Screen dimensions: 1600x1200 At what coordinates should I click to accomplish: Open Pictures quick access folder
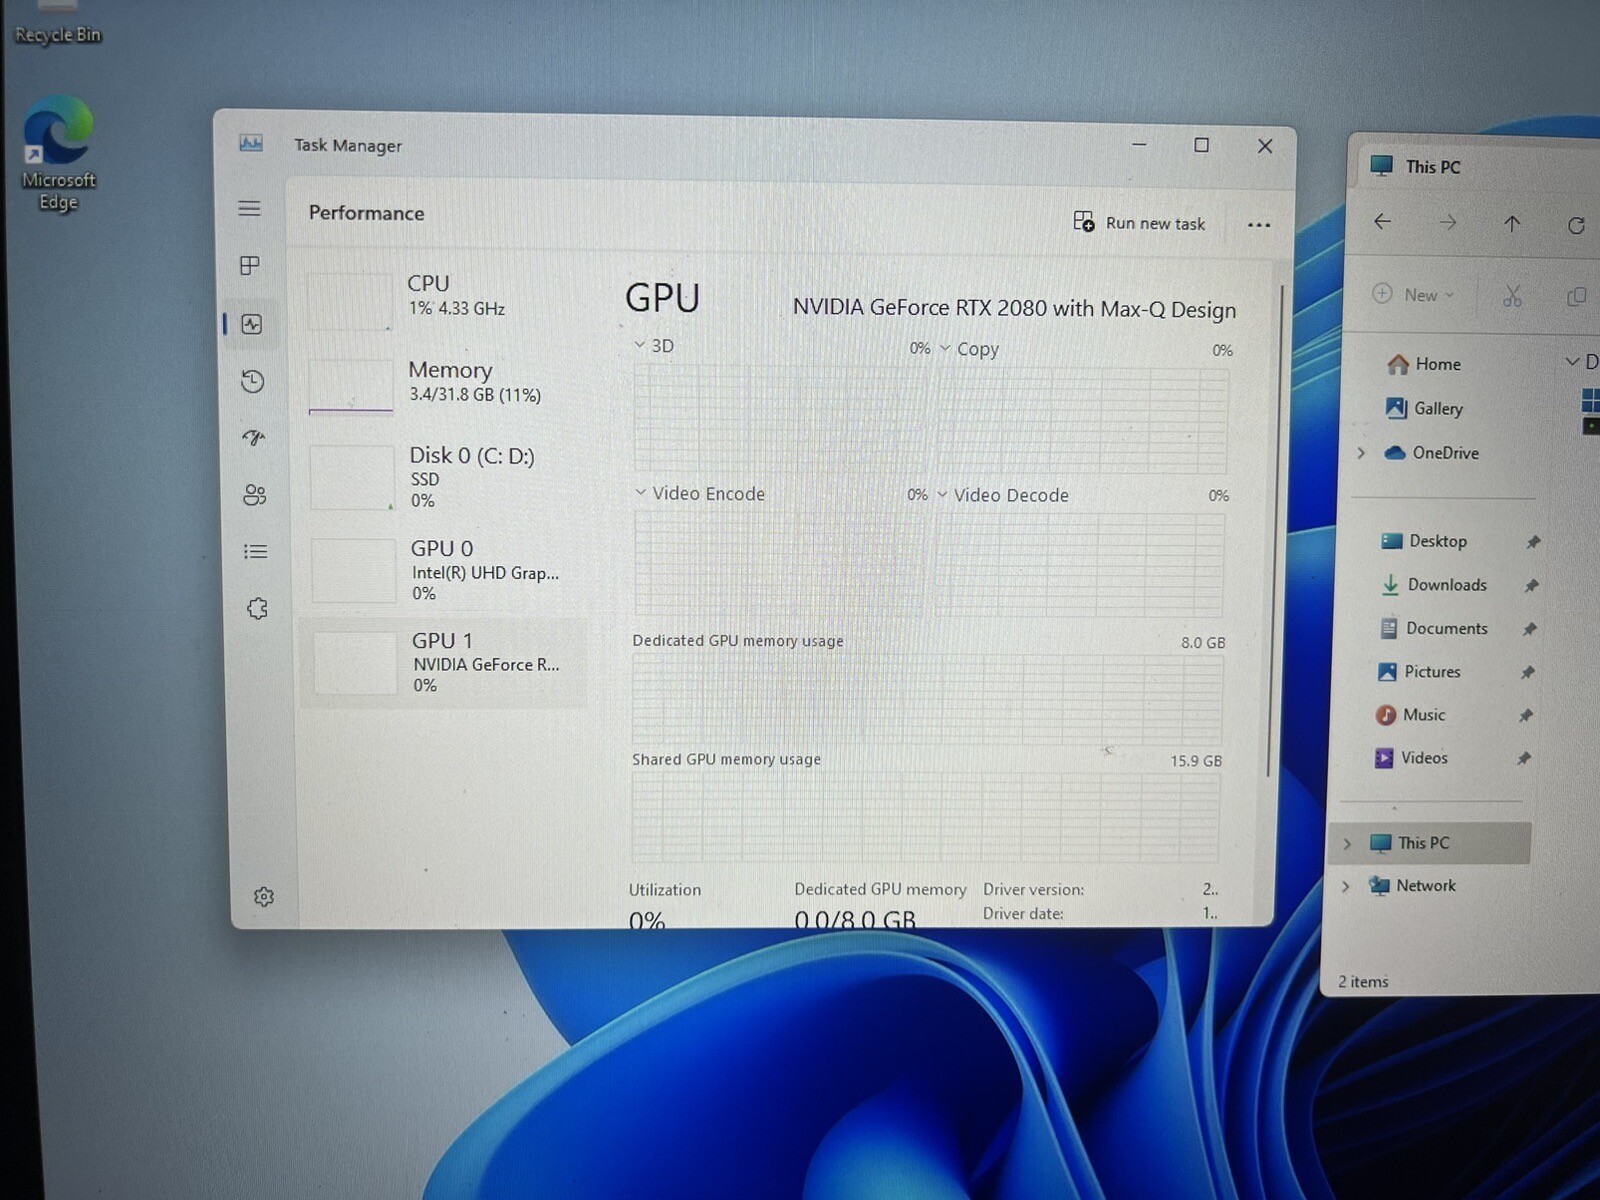pyautogui.click(x=1419, y=672)
